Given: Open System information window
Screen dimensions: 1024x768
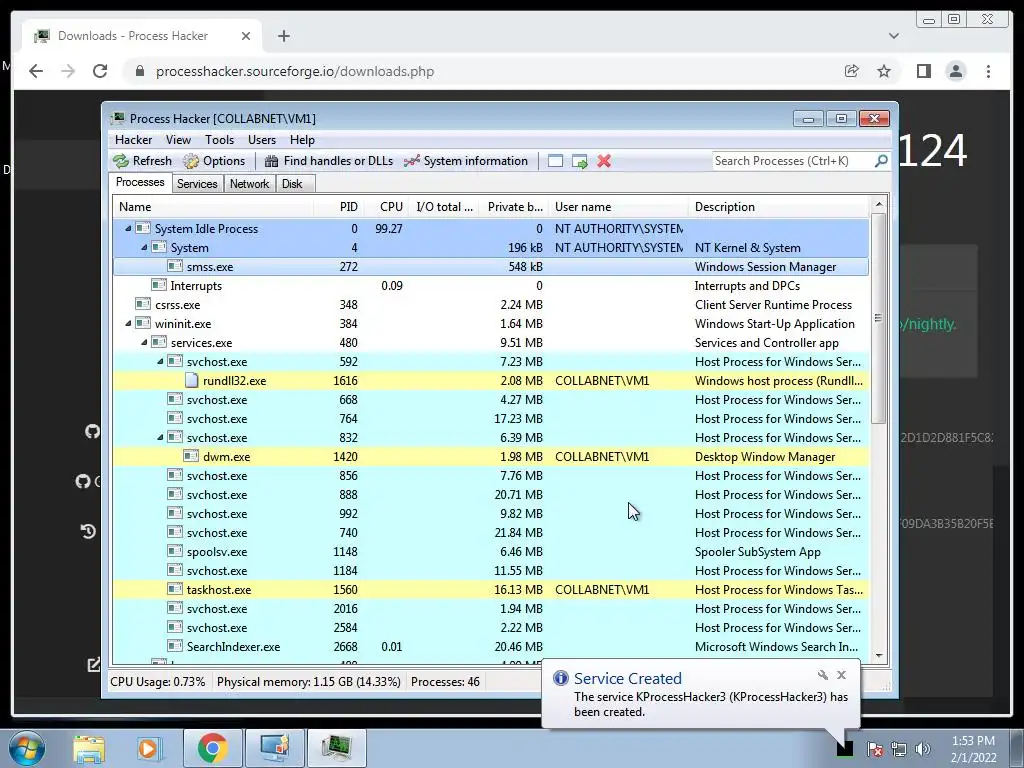Looking at the screenshot, I should coord(466,161).
